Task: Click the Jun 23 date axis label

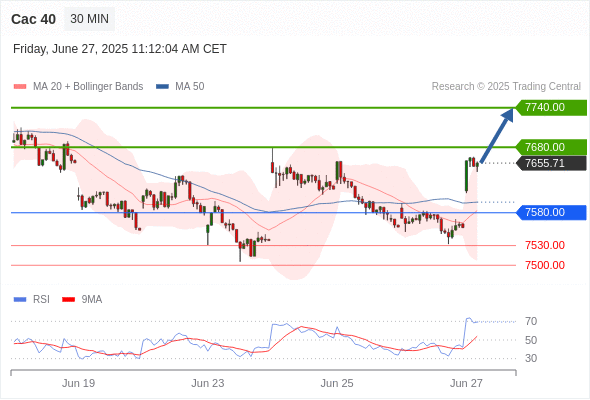Action: (208, 383)
